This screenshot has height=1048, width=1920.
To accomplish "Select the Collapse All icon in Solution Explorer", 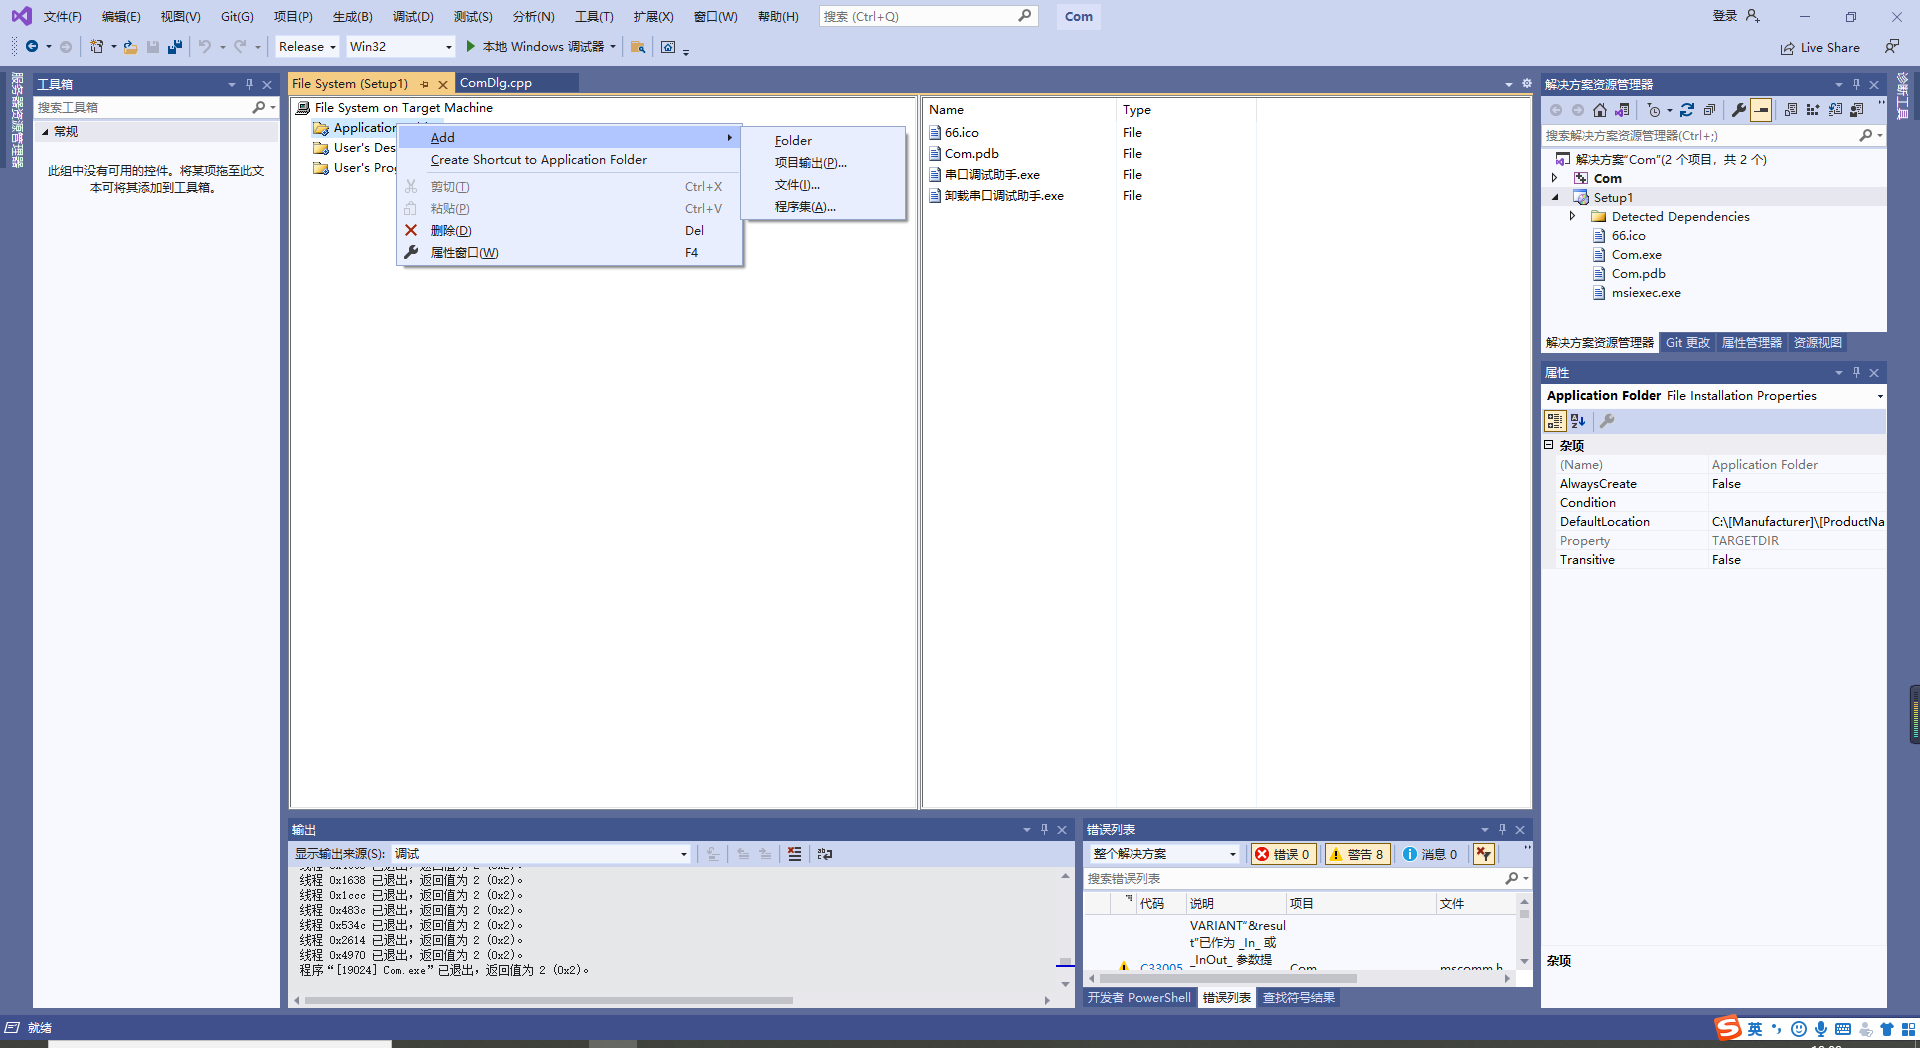I will [1709, 110].
